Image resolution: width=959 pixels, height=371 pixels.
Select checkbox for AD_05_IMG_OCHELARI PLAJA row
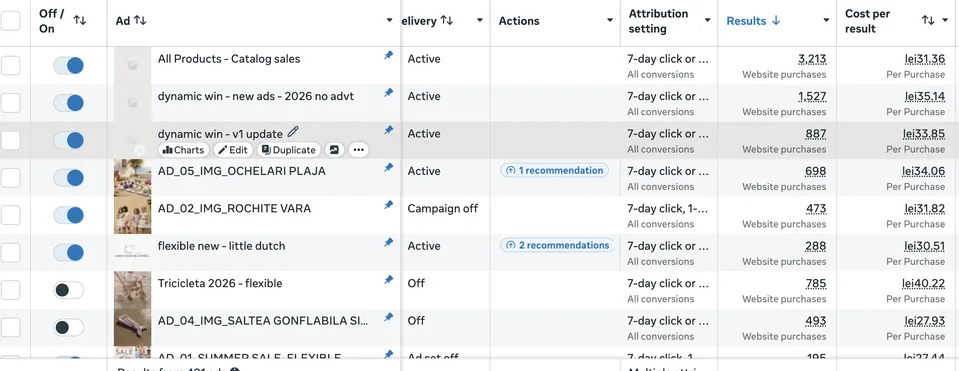[x=10, y=178]
